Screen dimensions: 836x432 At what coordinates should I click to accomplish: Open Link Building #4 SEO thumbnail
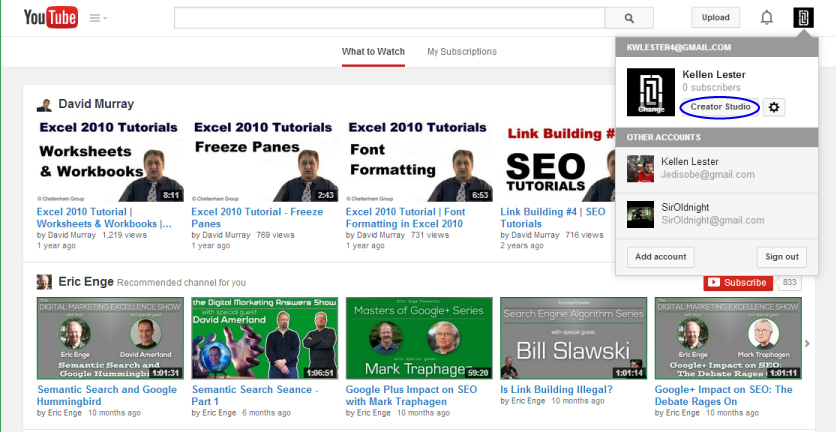pos(558,160)
